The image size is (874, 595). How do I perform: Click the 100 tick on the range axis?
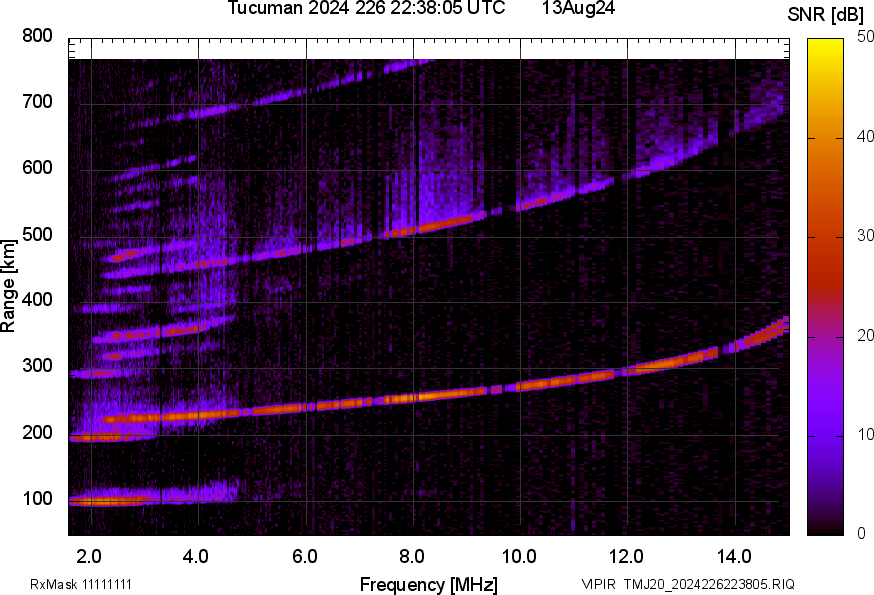(37, 499)
